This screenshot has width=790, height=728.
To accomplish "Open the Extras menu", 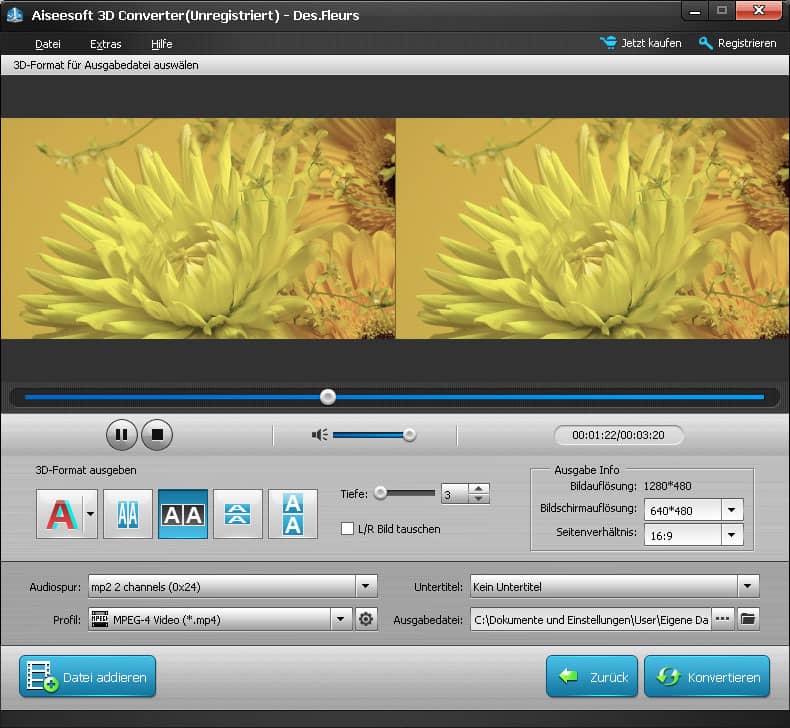I will 106,44.
